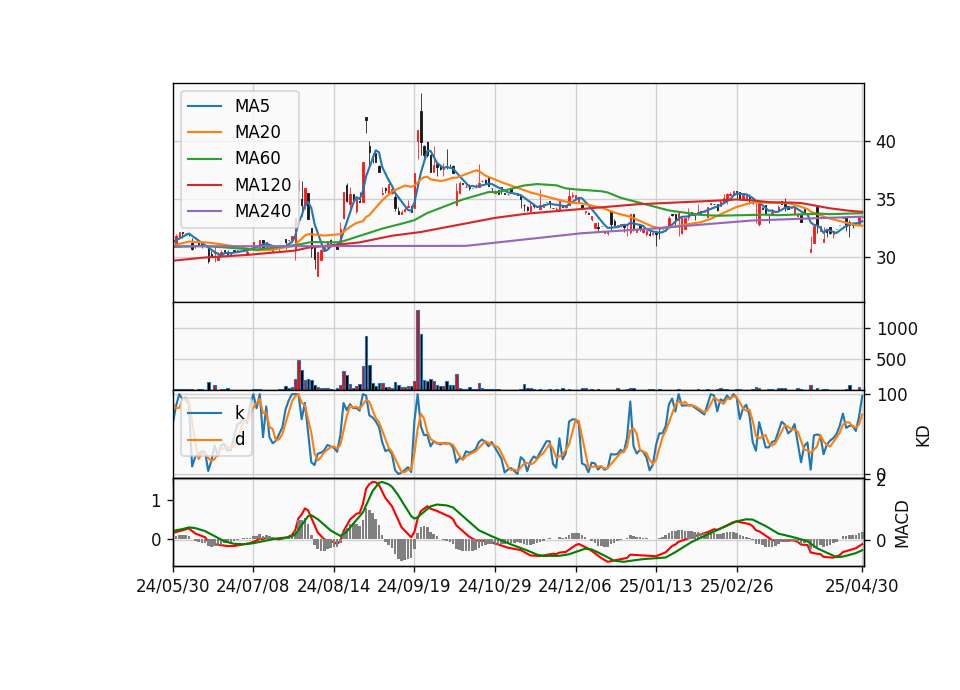Screen dimensions: 960x690
Task: Click the MACD left axis value 1
Action: [x=156, y=501]
